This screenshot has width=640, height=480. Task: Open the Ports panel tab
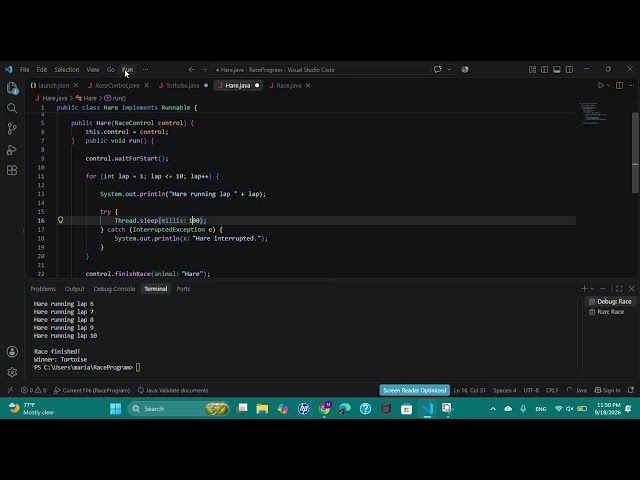183,289
